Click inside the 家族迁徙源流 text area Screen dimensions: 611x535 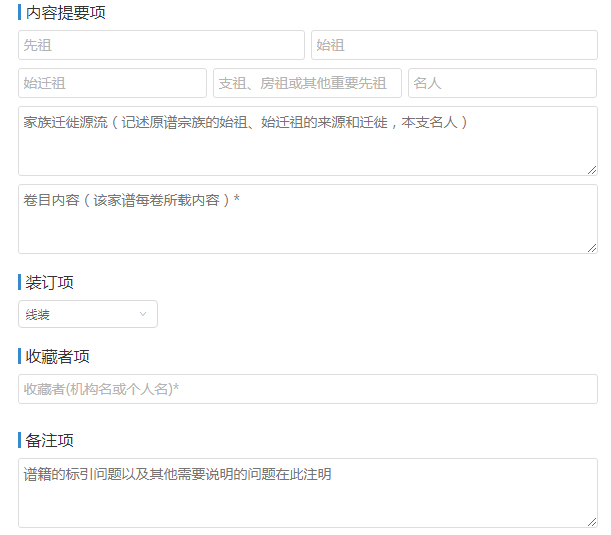click(307, 141)
